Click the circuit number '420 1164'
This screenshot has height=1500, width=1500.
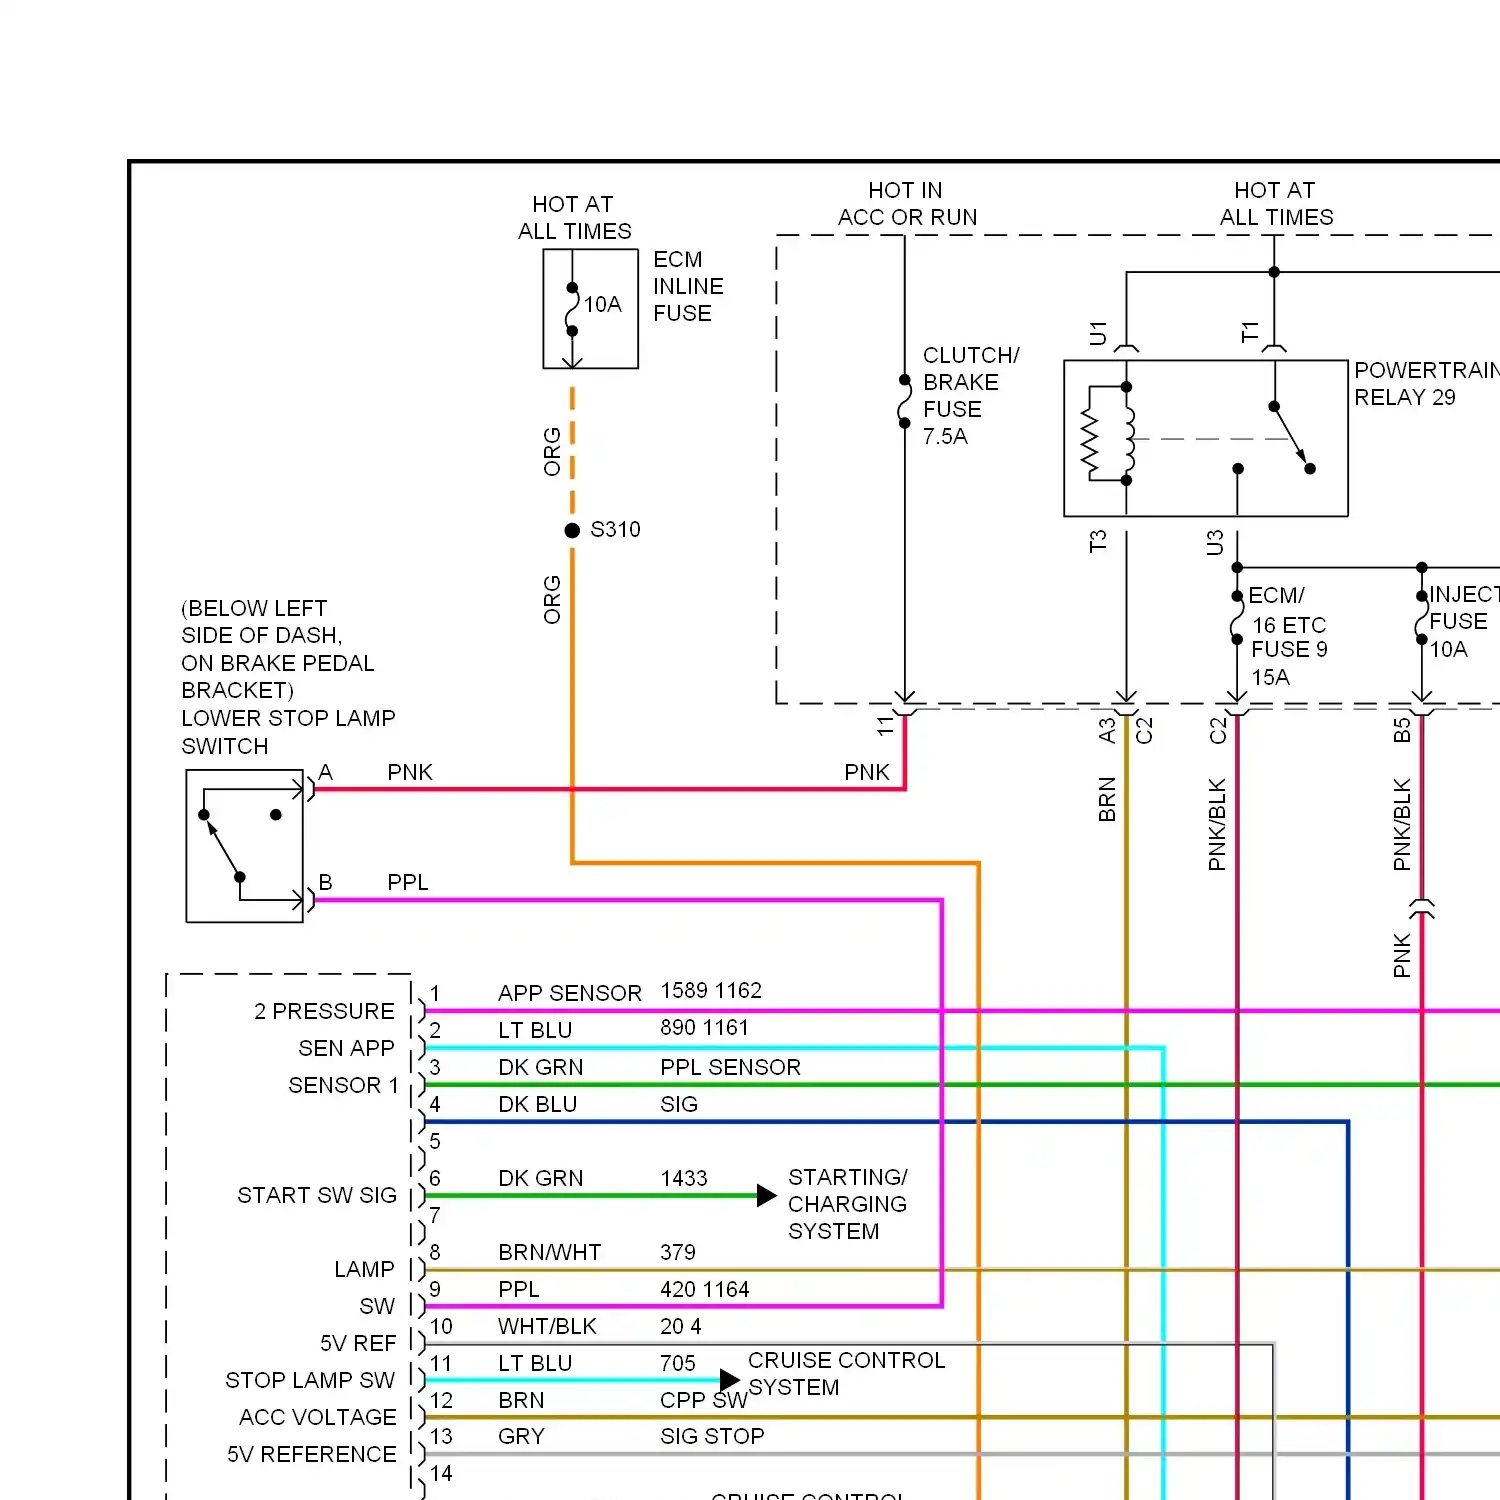click(x=705, y=1289)
